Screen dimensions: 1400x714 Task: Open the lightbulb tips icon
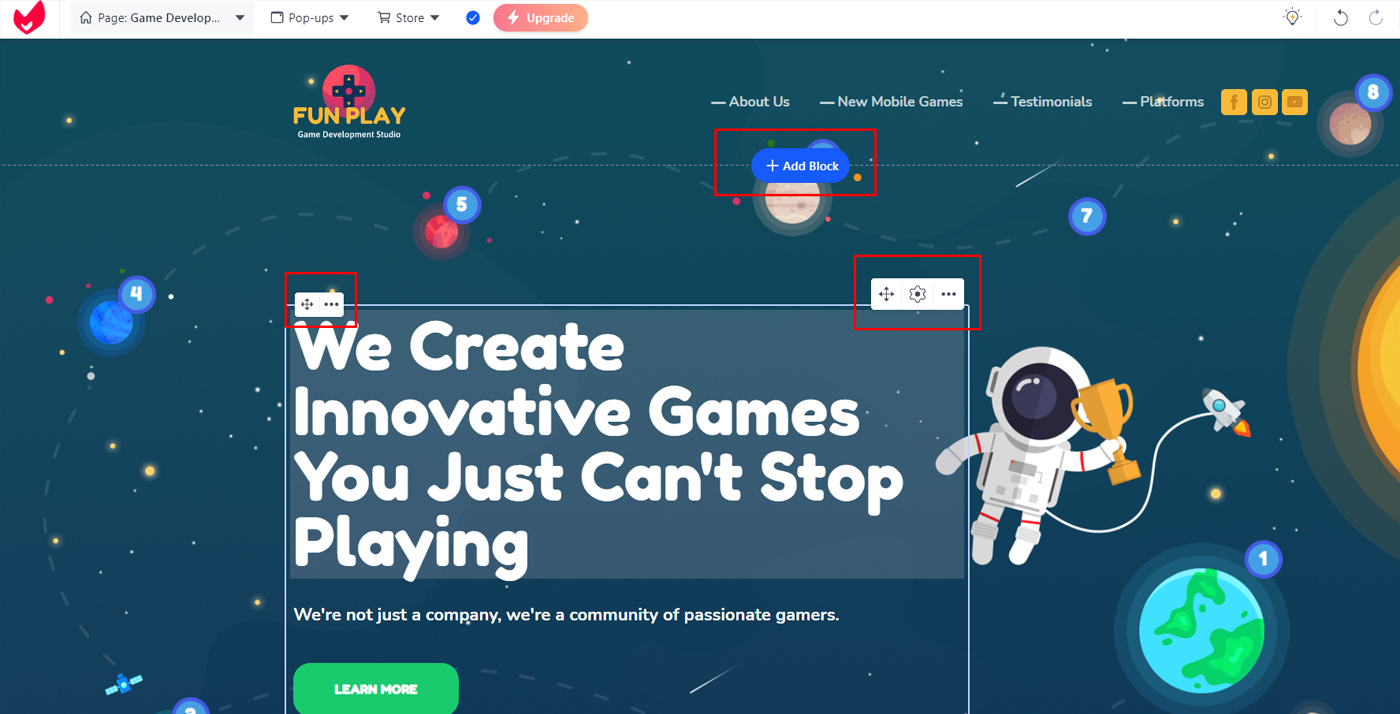1292,17
